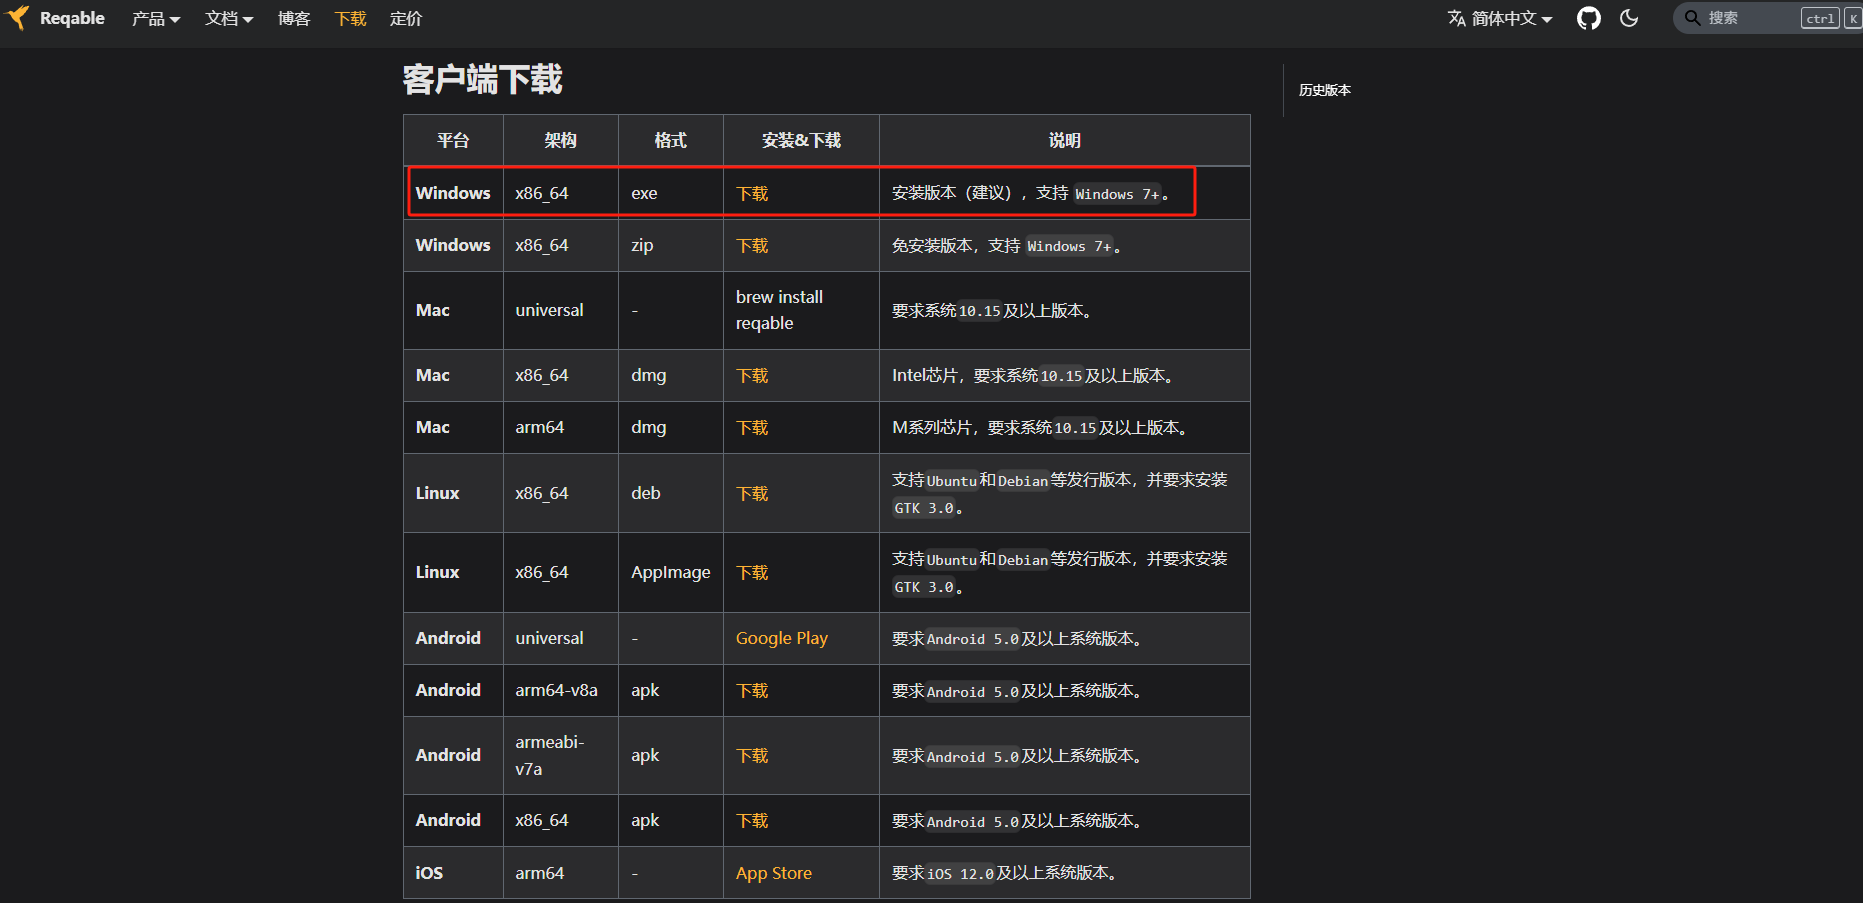
Task: Toggle dark mode with the moon icon
Action: tap(1629, 18)
